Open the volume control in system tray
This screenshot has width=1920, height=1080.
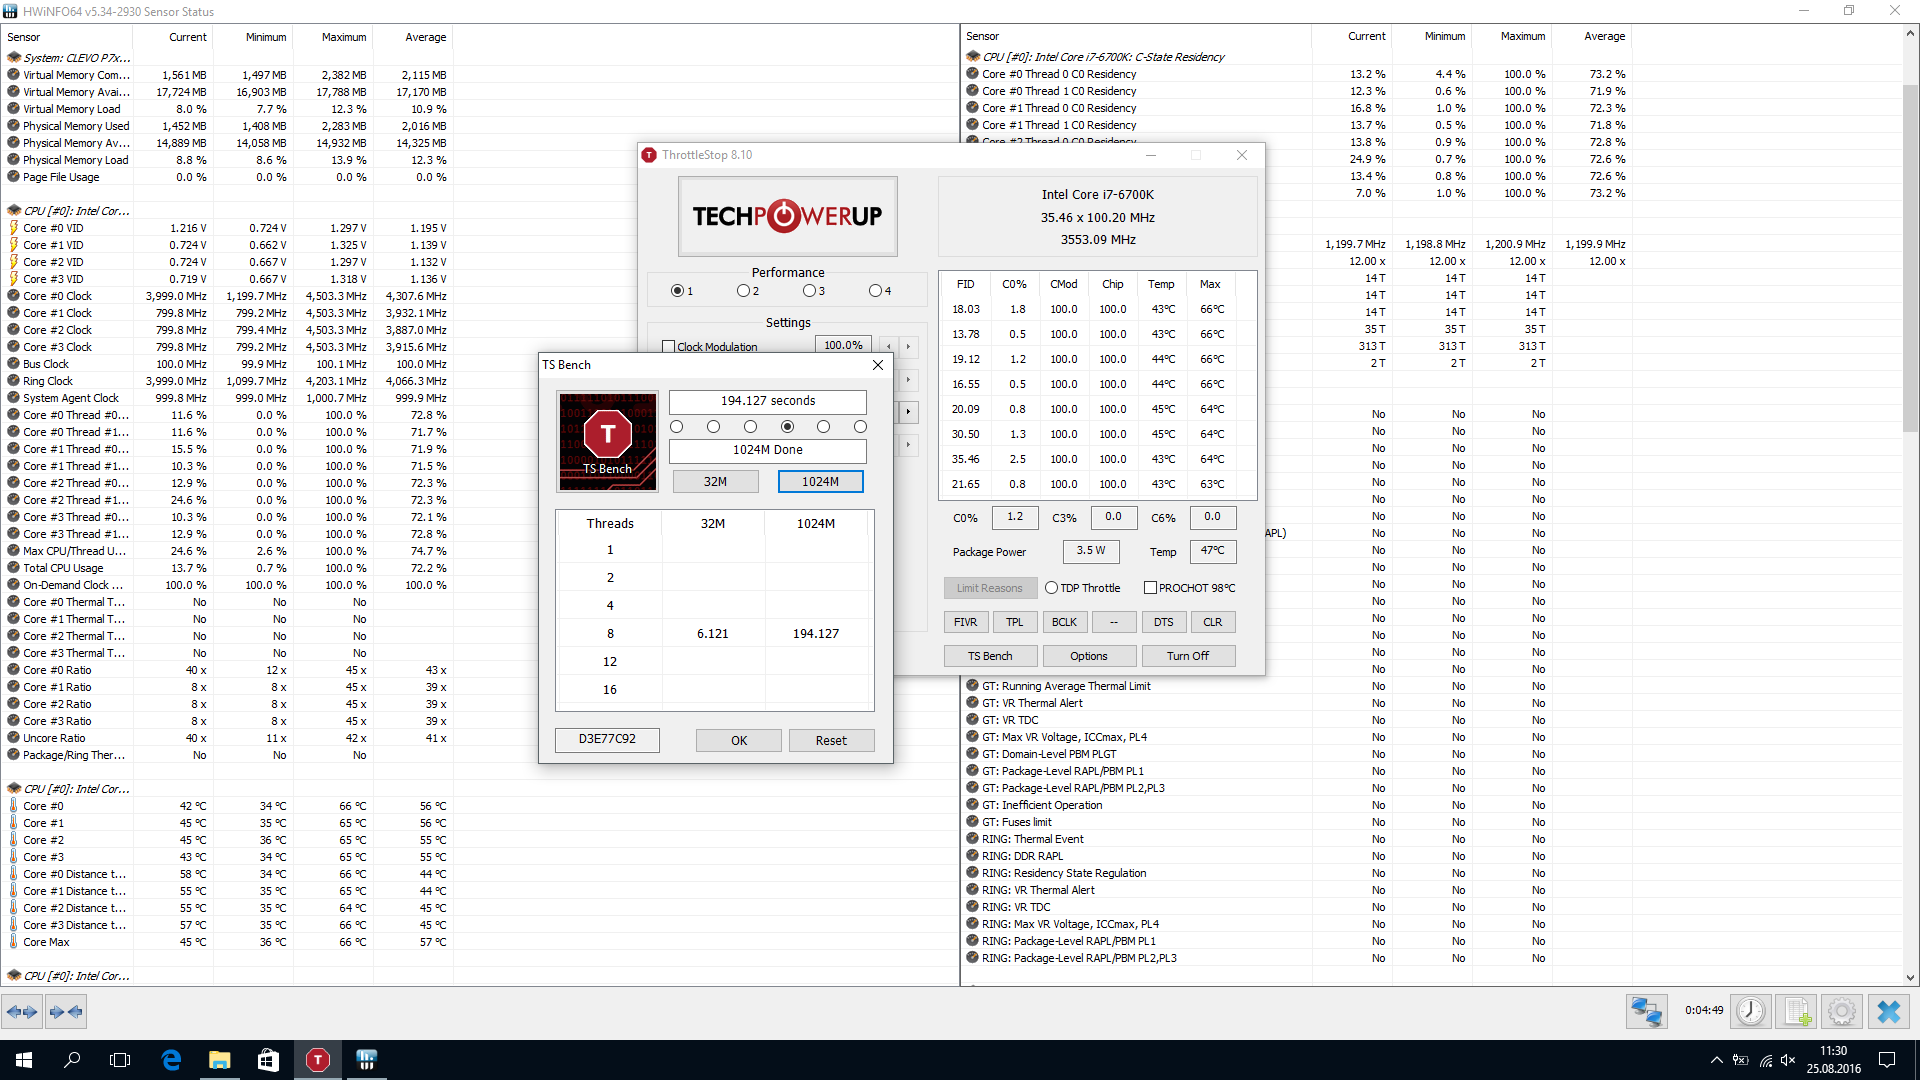coord(1788,1060)
